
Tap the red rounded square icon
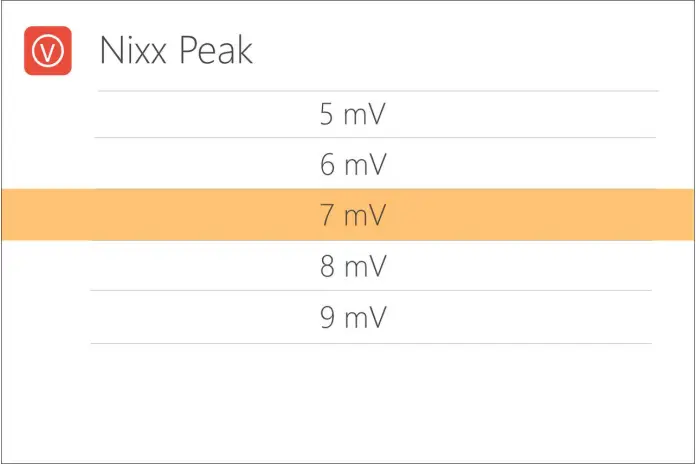tap(48, 49)
